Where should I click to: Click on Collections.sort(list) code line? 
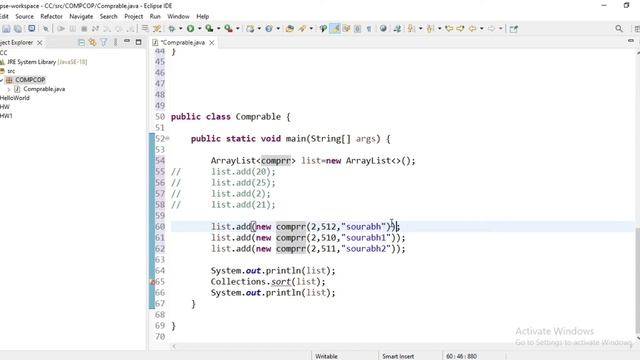[268, 282]
